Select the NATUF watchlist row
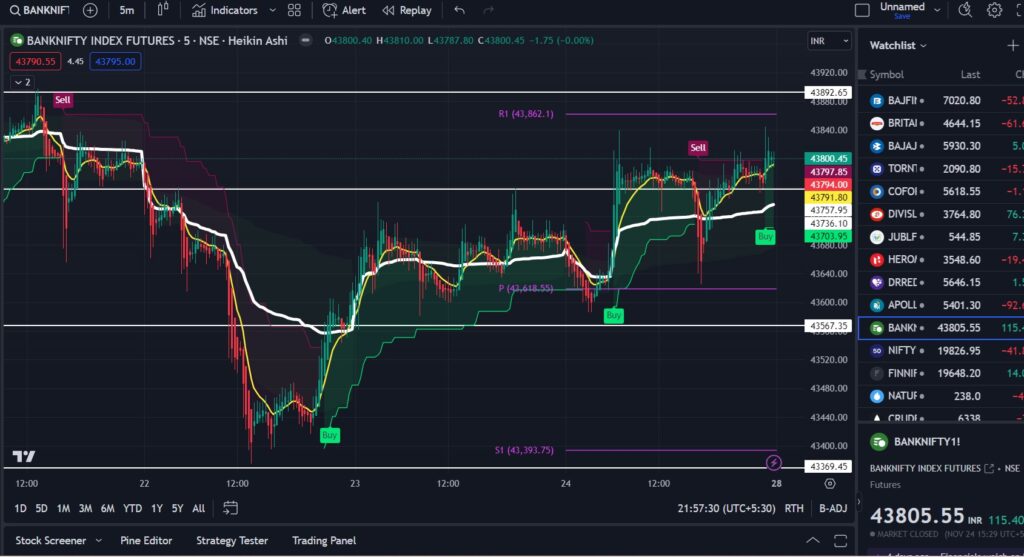1024x557 pixels. tap(940, 396)
